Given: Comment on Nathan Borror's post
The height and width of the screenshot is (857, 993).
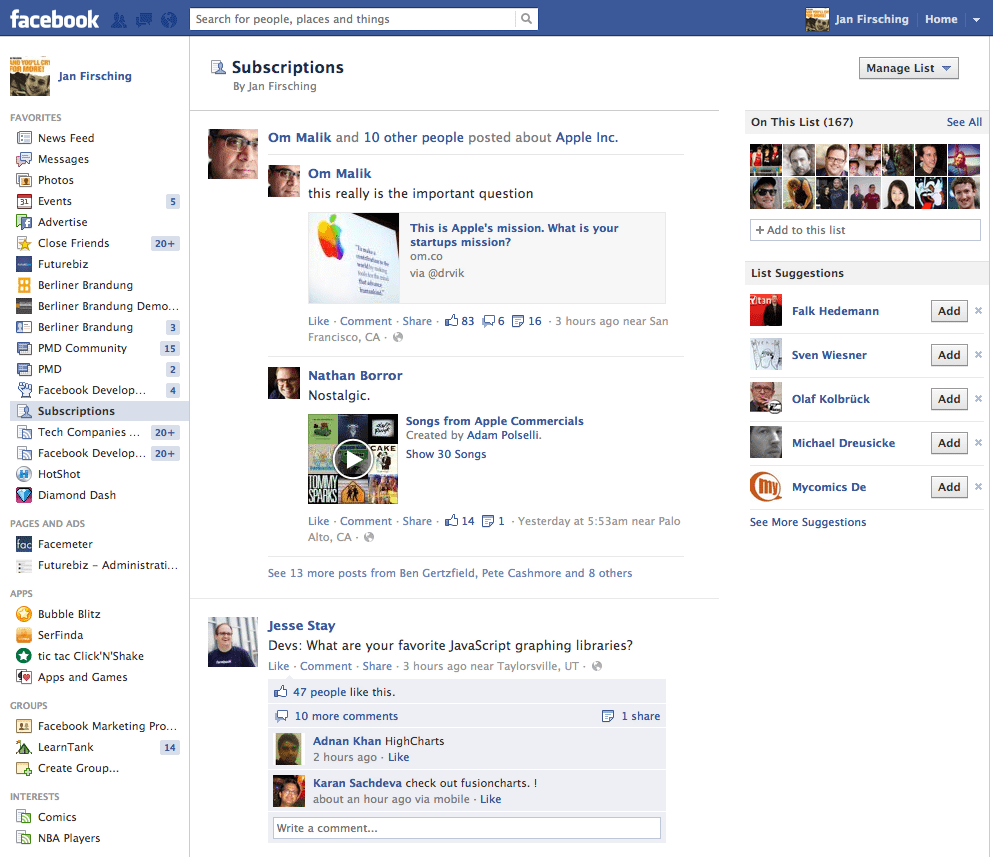Looking at the screenshot, I should [366, 521].
